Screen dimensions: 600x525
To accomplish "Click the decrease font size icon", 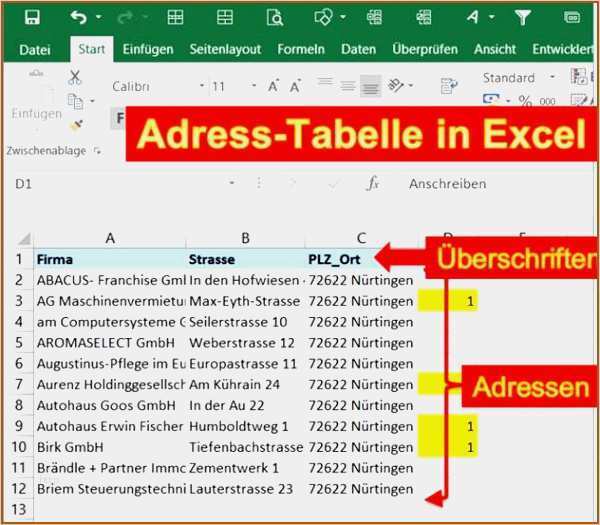I will pyautogui.click(x=295, y=86).
